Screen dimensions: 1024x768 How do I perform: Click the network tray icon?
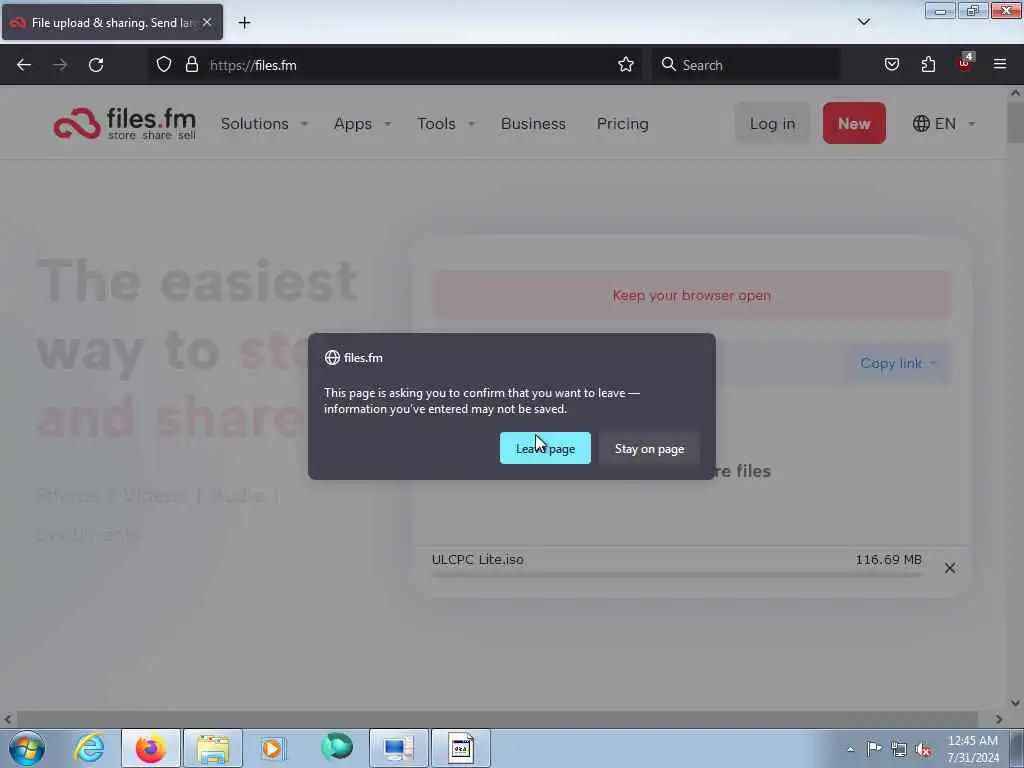pos(899,749)
